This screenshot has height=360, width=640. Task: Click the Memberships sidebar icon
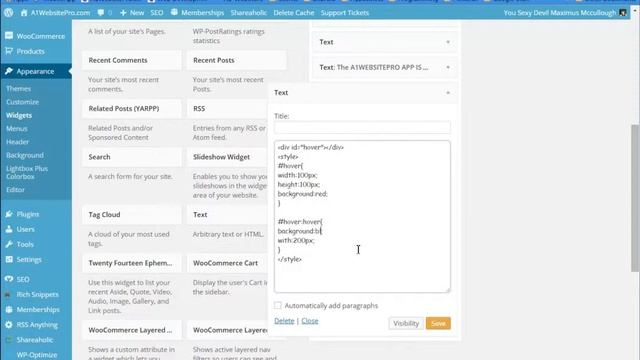coord(9,309)
